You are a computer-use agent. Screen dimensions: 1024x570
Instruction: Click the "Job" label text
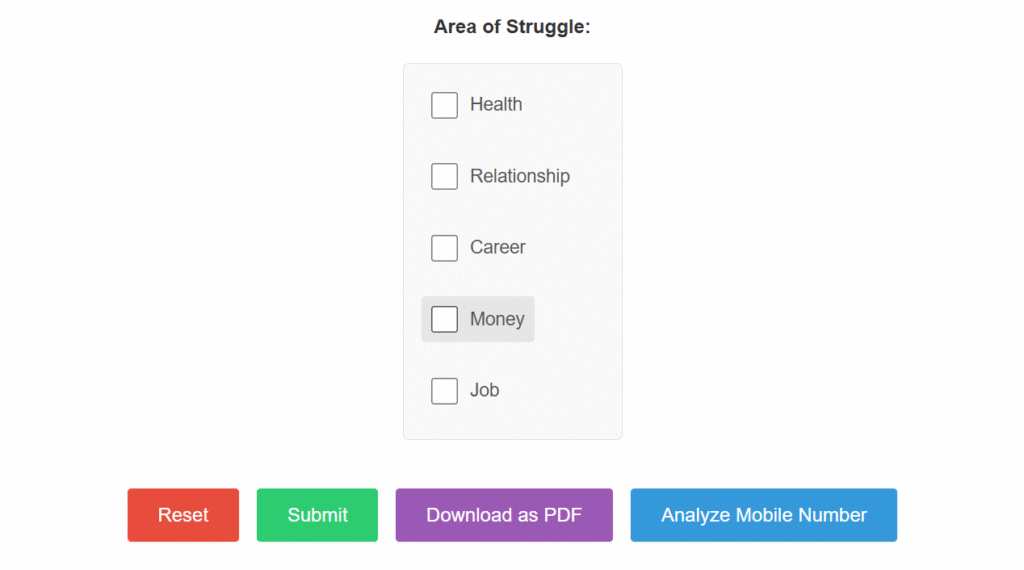click(x=485, y=390)
